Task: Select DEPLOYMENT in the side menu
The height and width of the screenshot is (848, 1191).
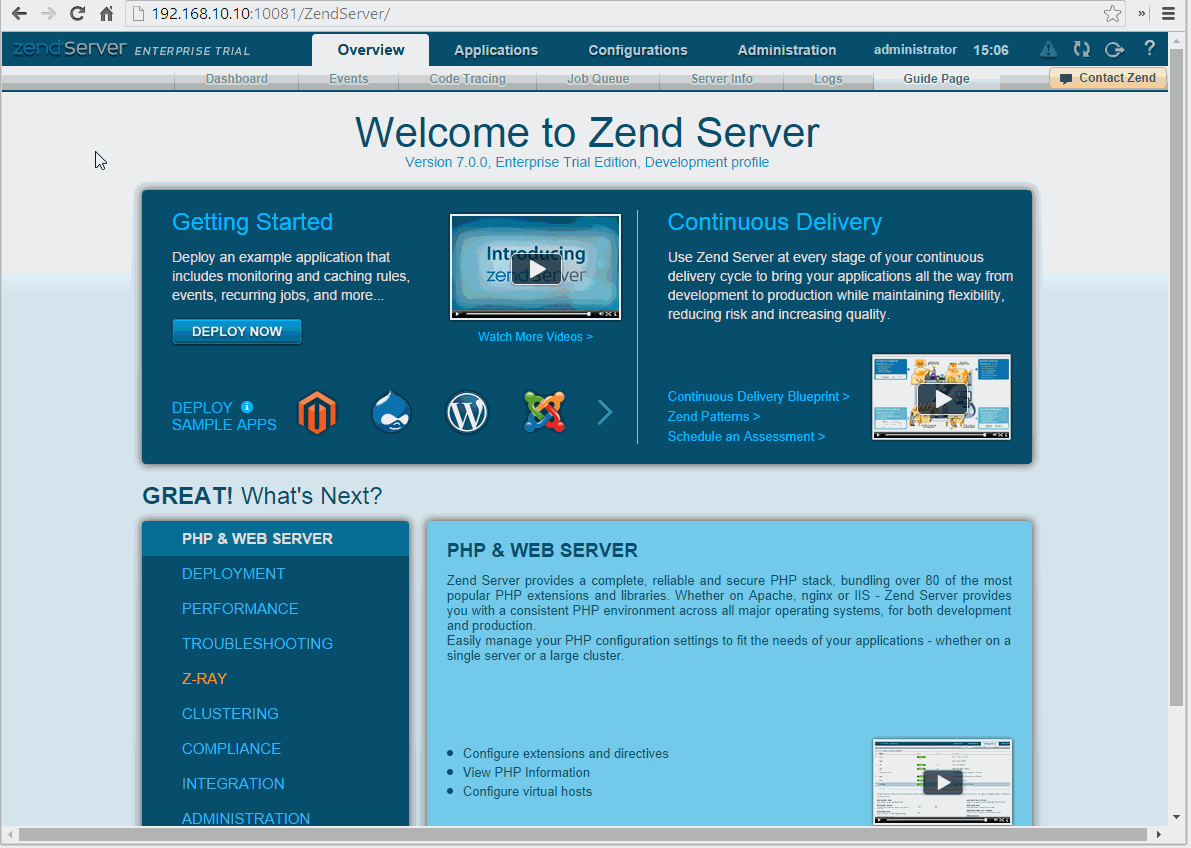Action: pos(276,574)
